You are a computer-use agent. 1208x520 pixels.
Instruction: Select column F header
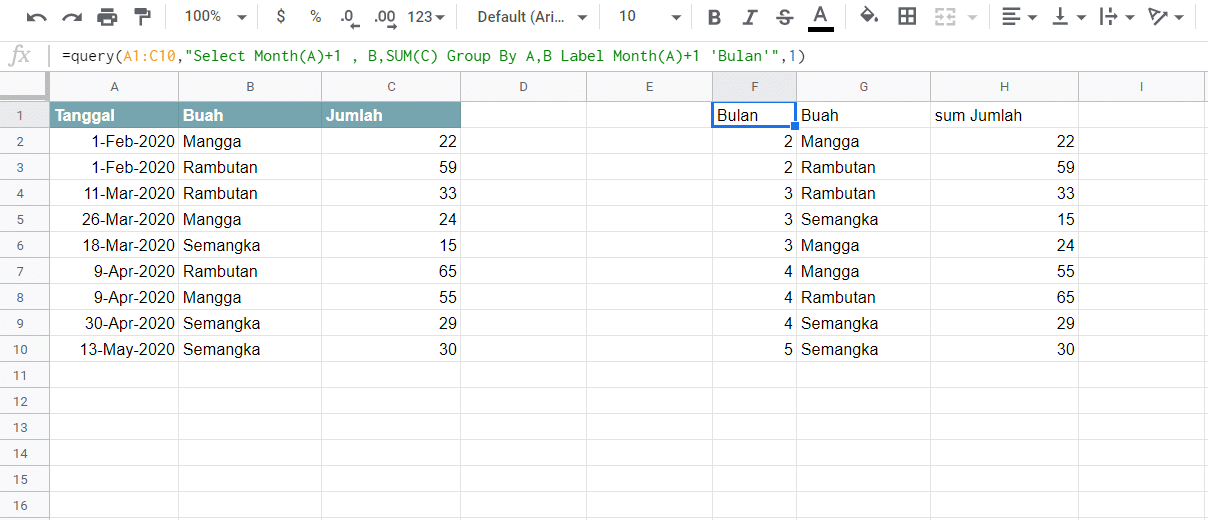click(754, 87)
